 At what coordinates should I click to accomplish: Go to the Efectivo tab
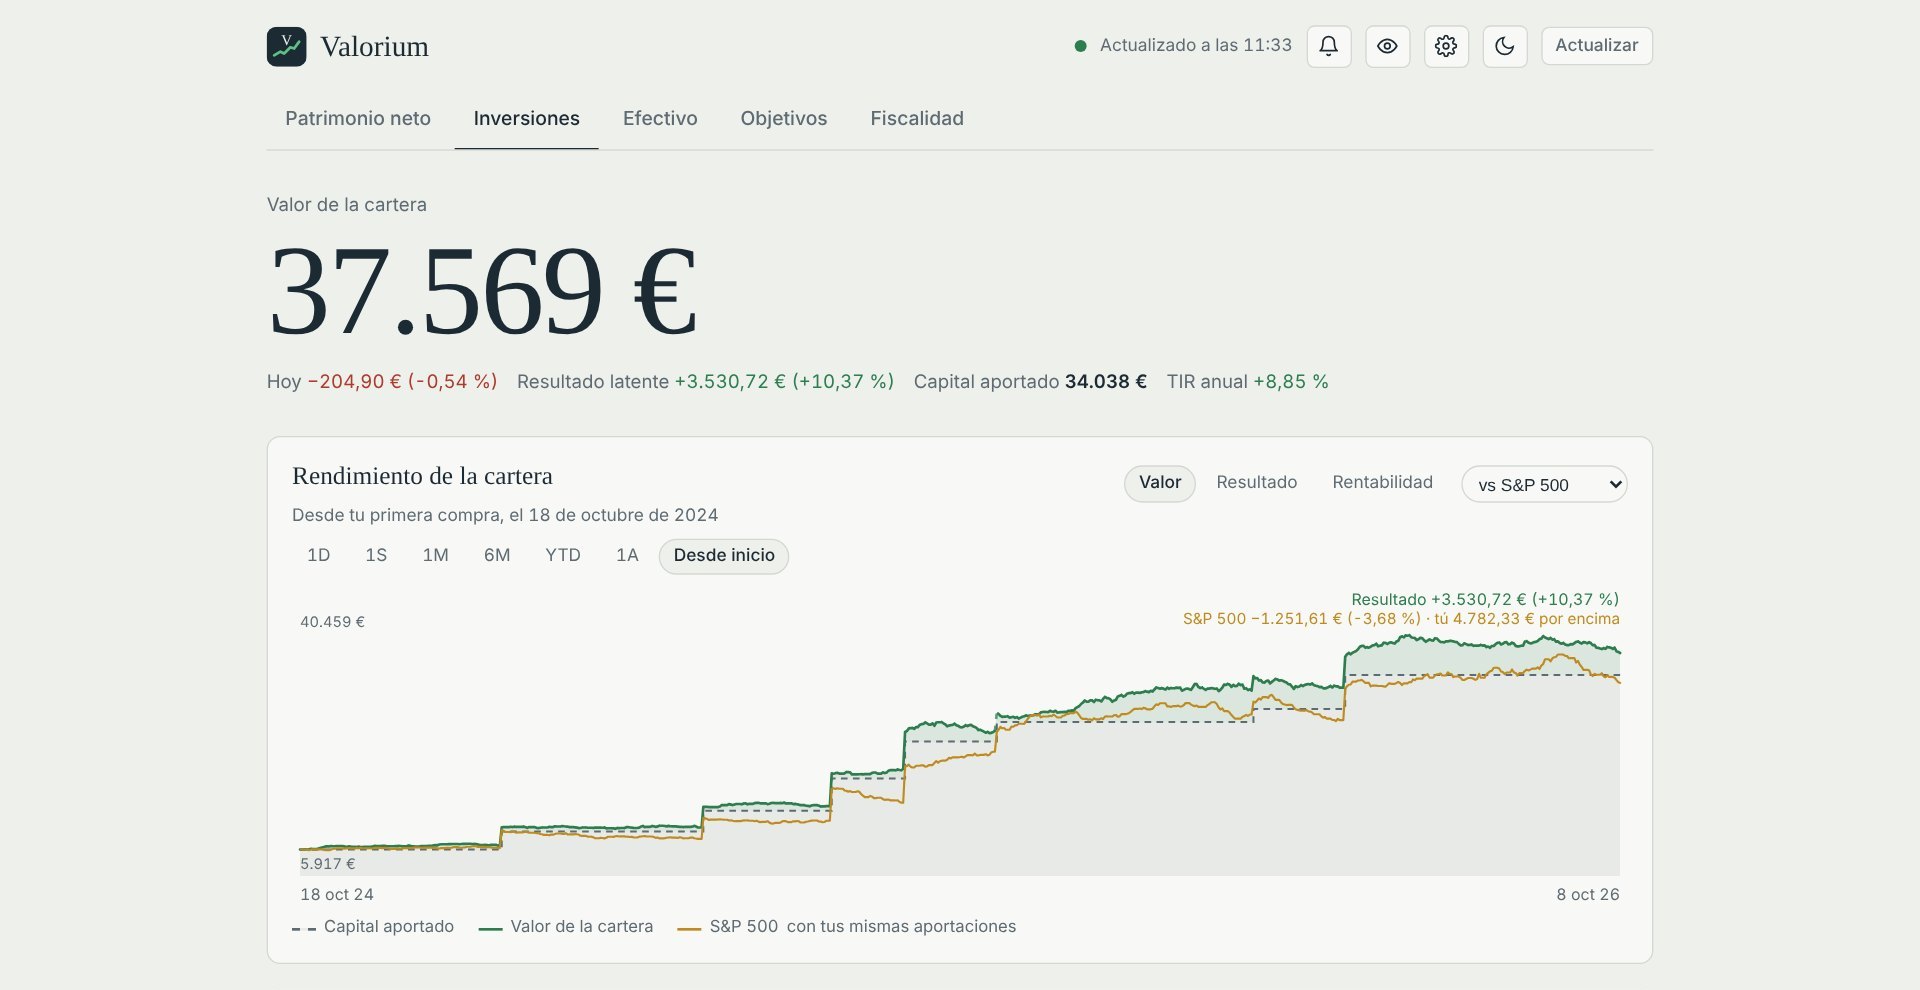660,118
